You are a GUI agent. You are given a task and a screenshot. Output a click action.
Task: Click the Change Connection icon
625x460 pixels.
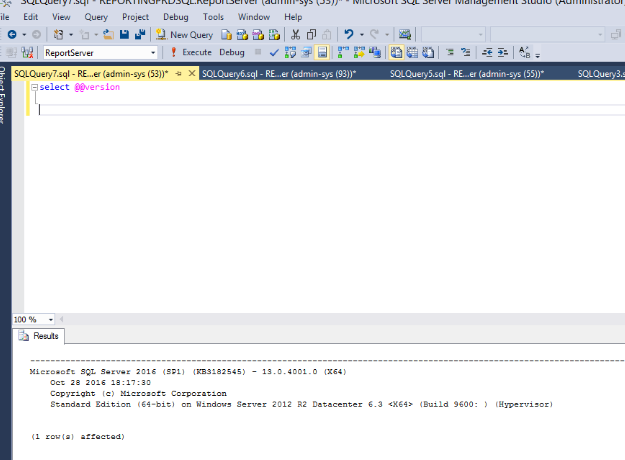coord(28,53)
